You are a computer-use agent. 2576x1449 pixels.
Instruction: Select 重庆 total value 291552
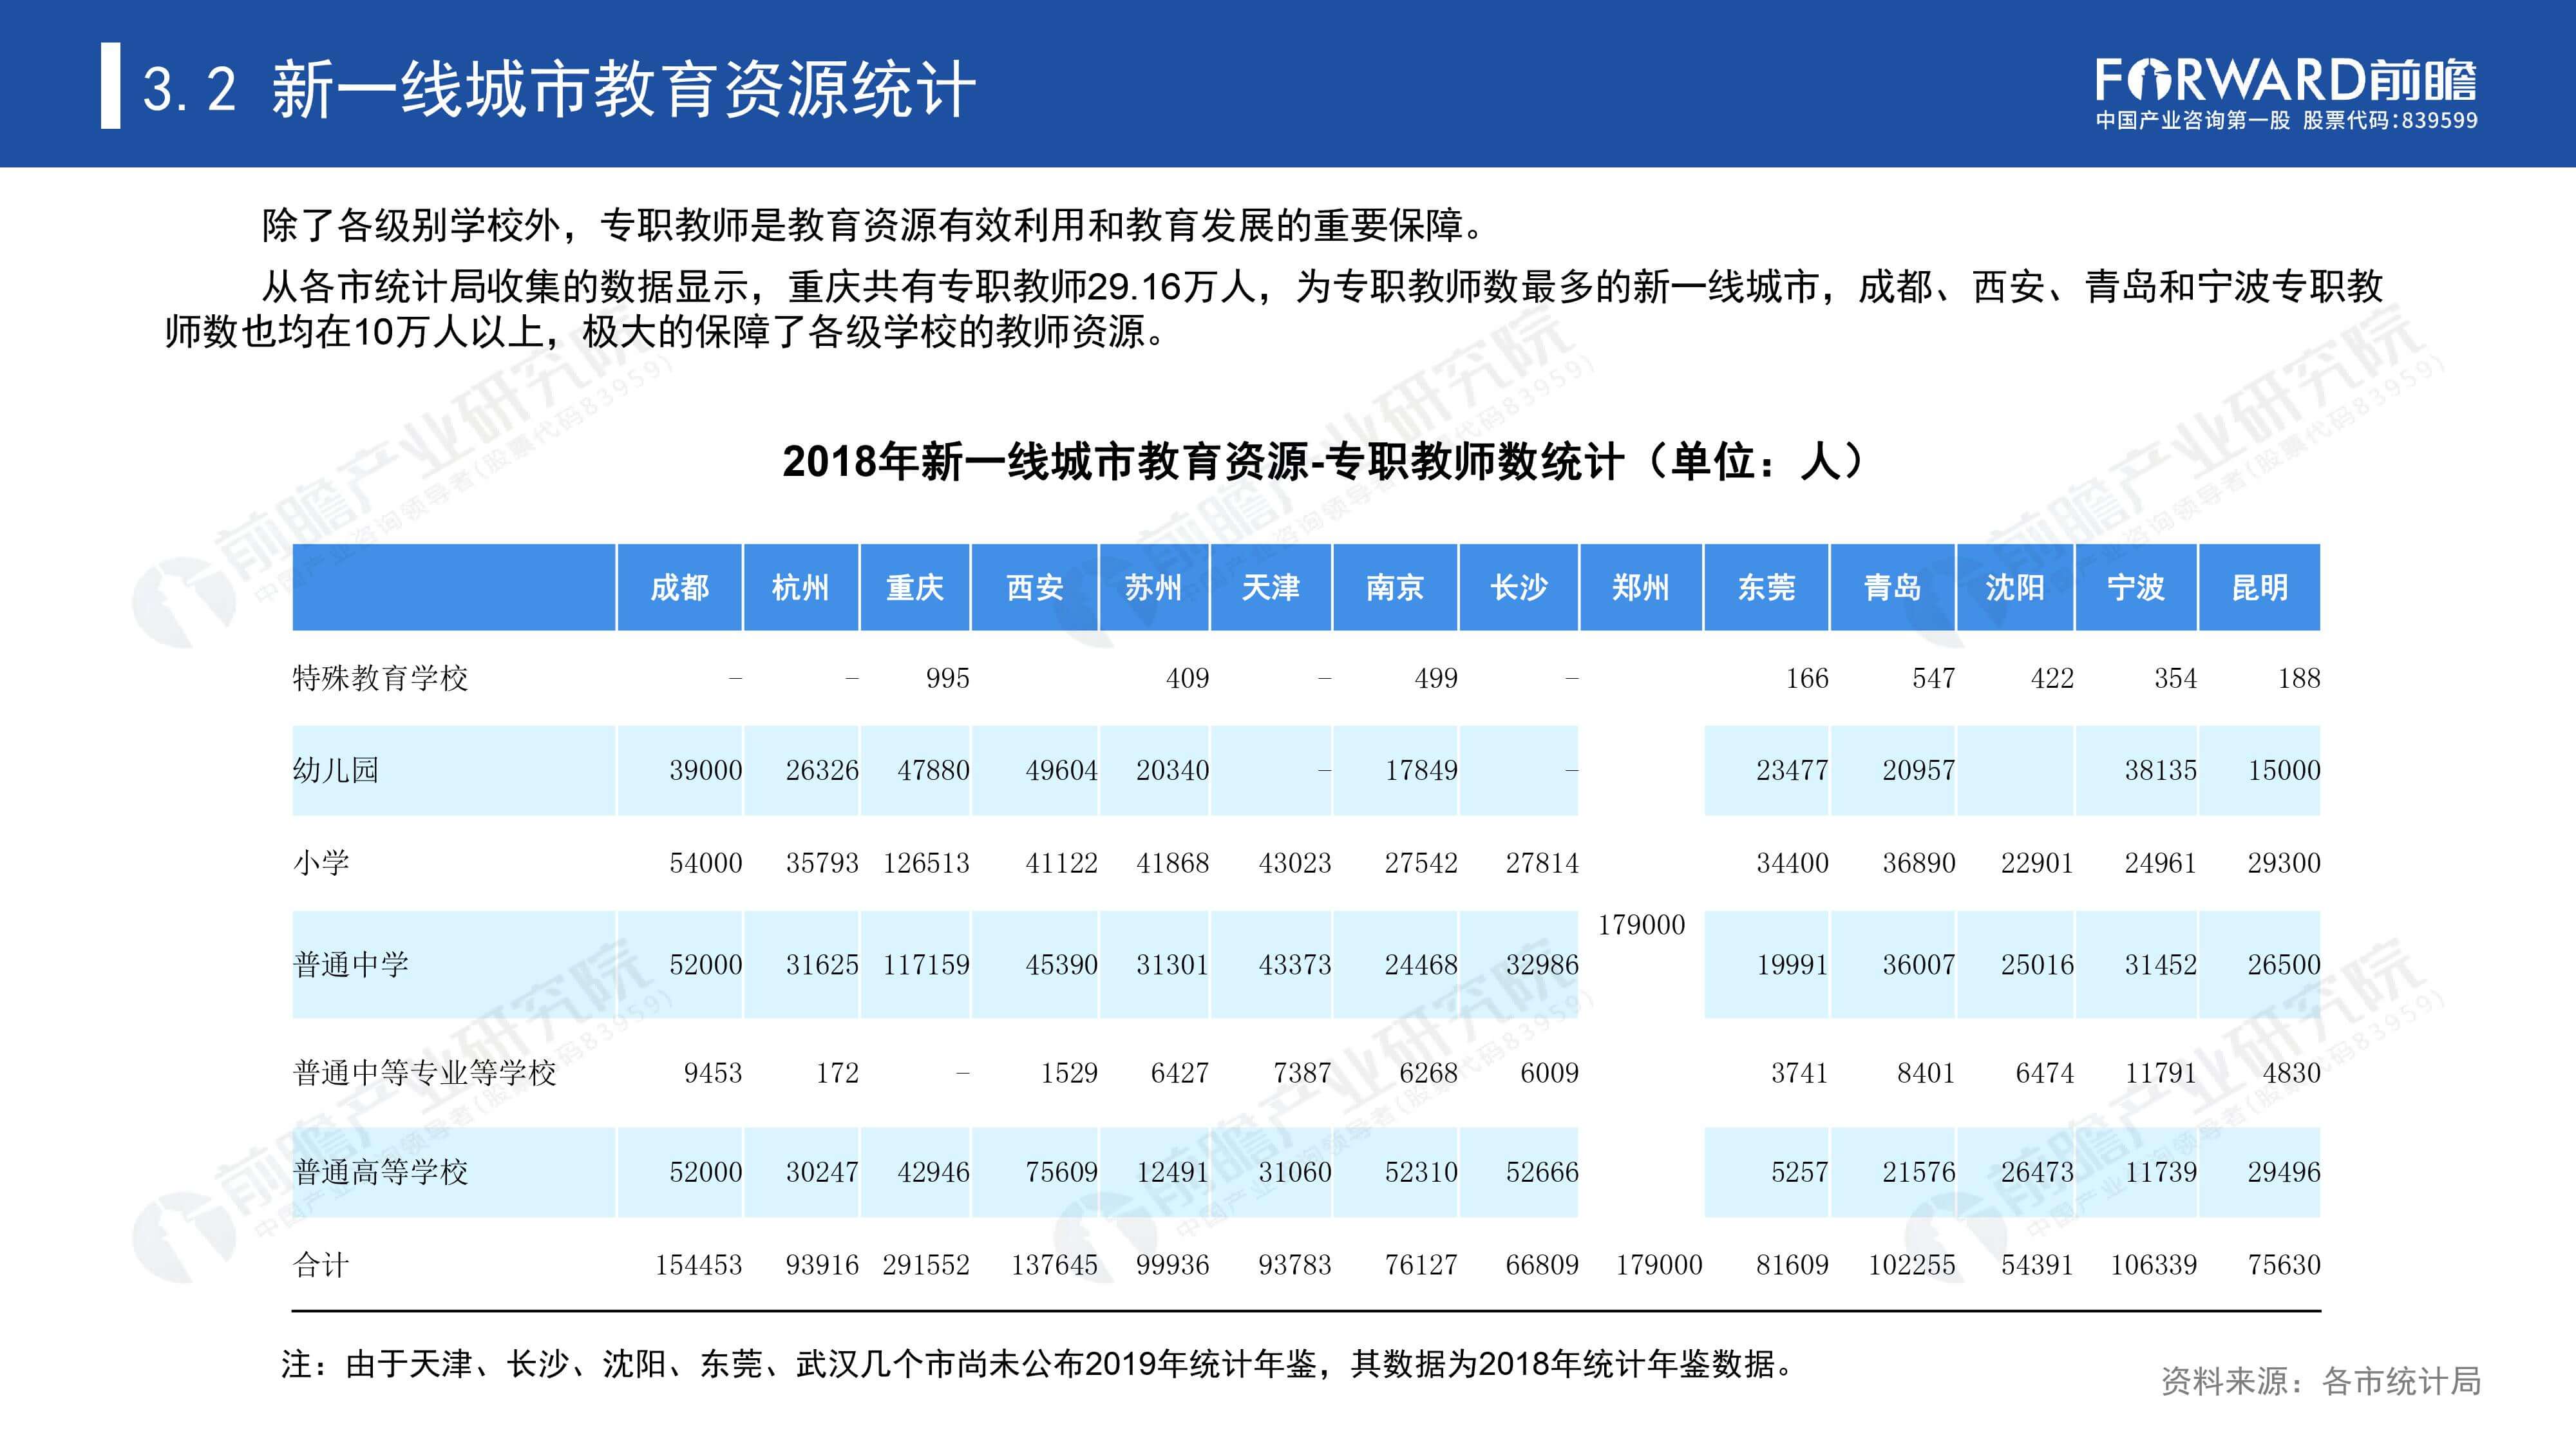(x=926, y=1265)
